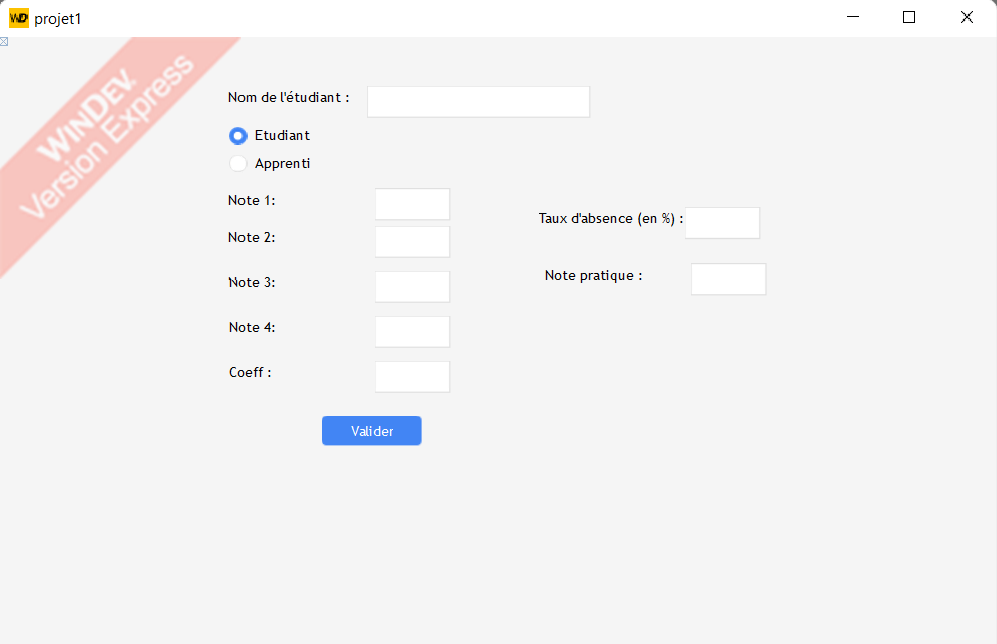The width and height of the screenshot is (997, 644).
Task: Click the Note 2 input box
Action: coord(412,241)
